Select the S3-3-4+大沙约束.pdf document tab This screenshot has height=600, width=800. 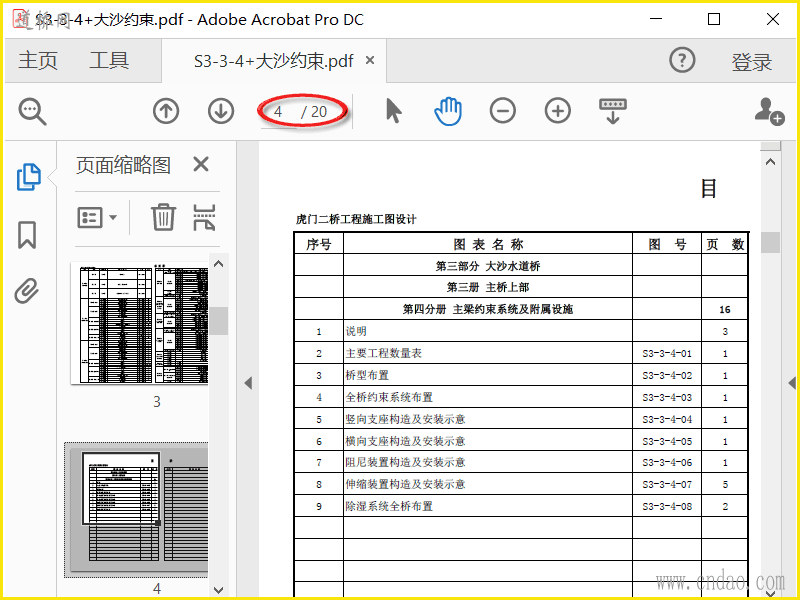[x=273, y=61]
